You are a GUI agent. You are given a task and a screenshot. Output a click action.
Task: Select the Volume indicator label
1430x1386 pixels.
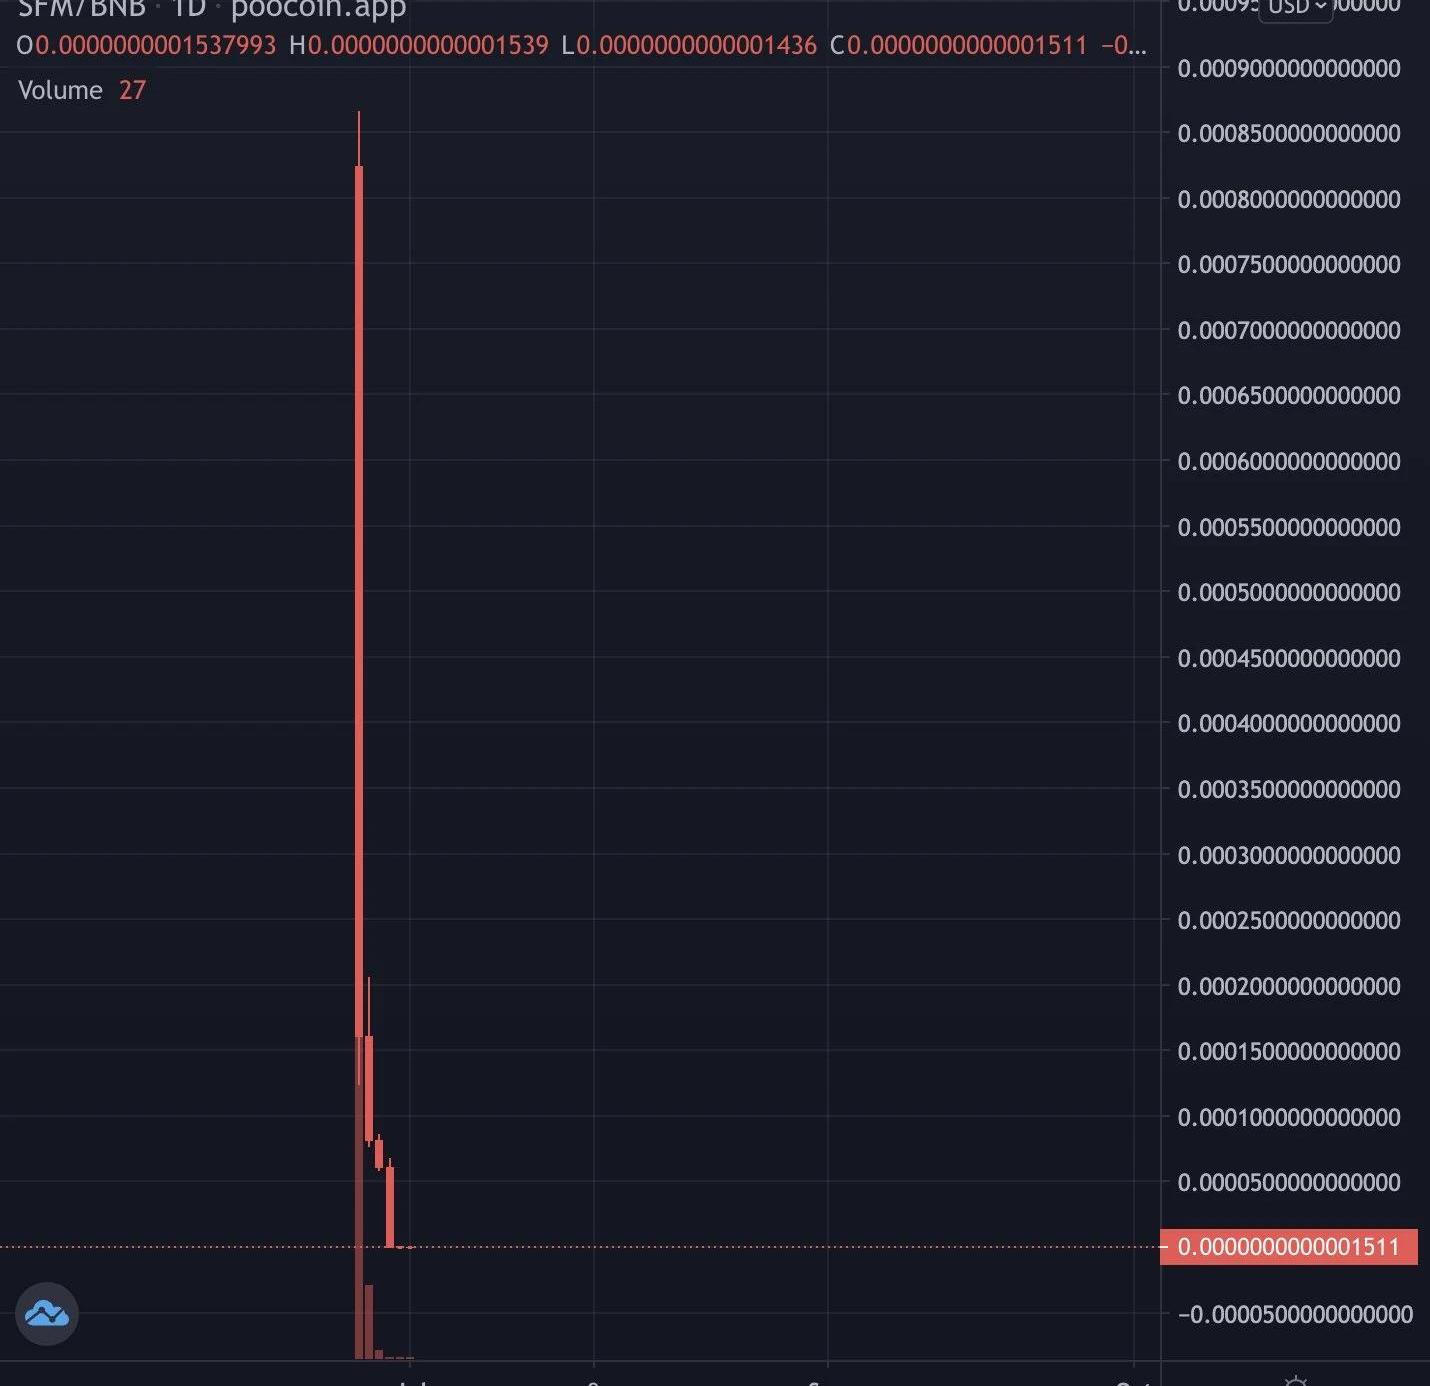point(60,90)
